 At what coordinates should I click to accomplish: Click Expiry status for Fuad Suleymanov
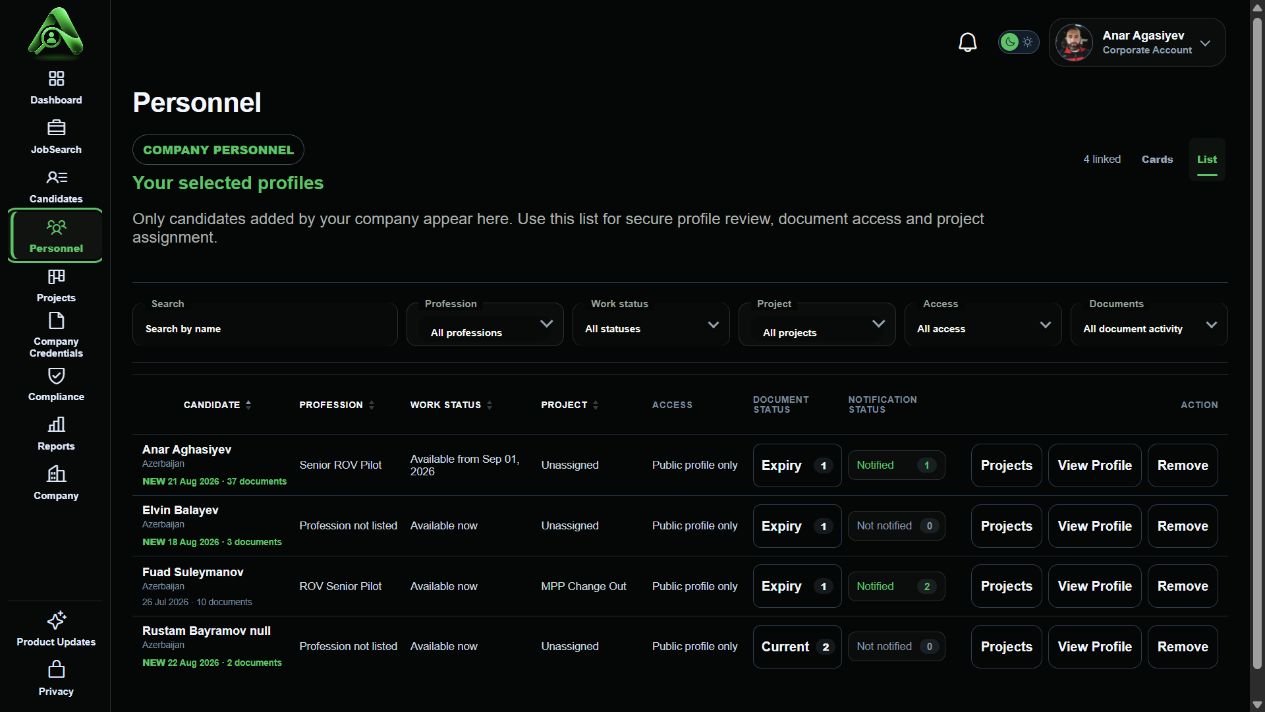click(797, 586)
